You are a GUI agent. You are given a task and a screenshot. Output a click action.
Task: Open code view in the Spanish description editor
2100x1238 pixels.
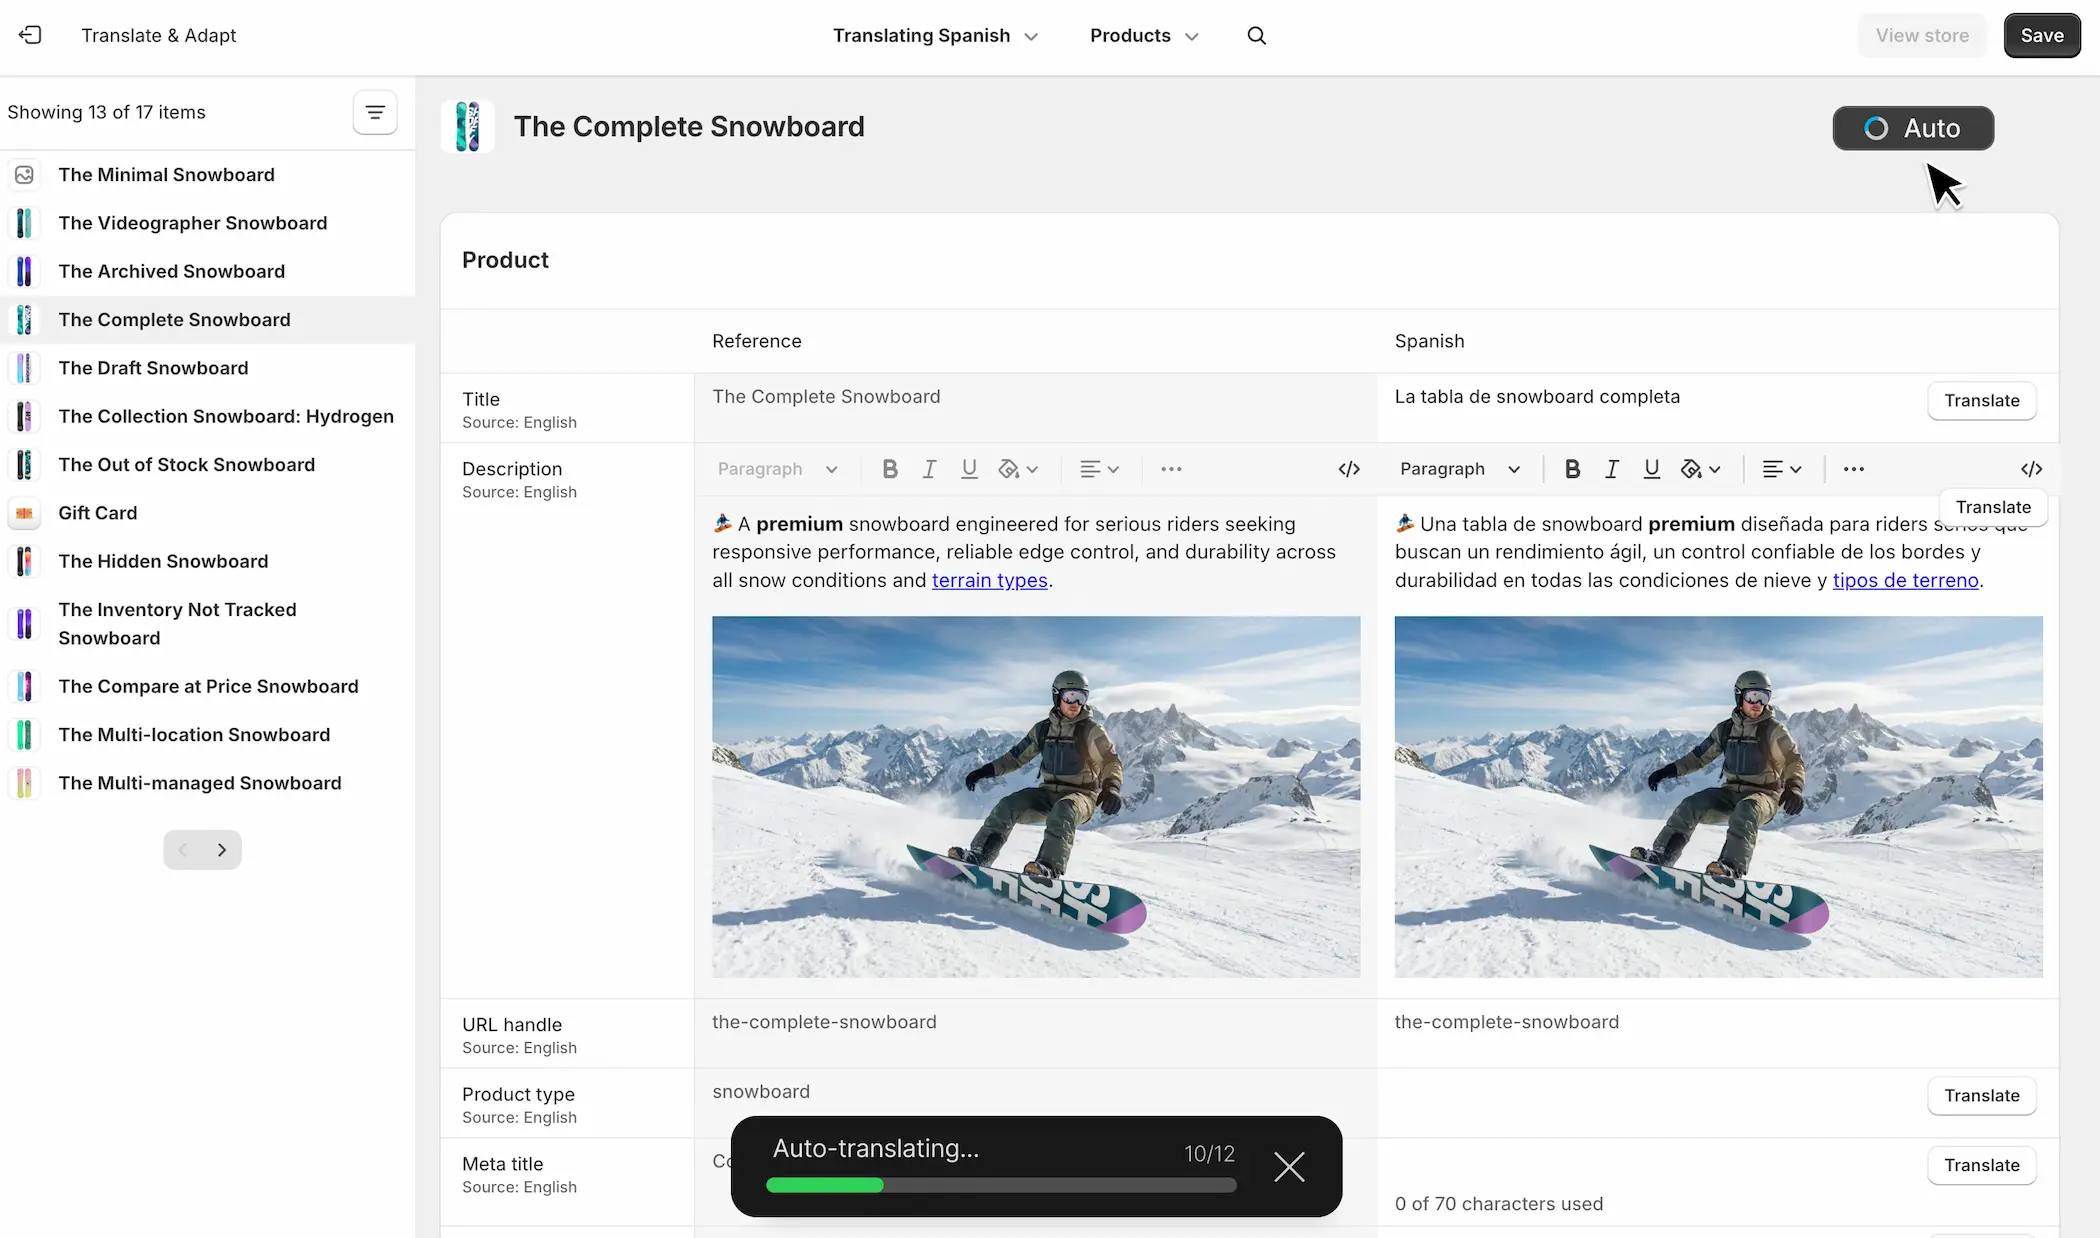2032,469
